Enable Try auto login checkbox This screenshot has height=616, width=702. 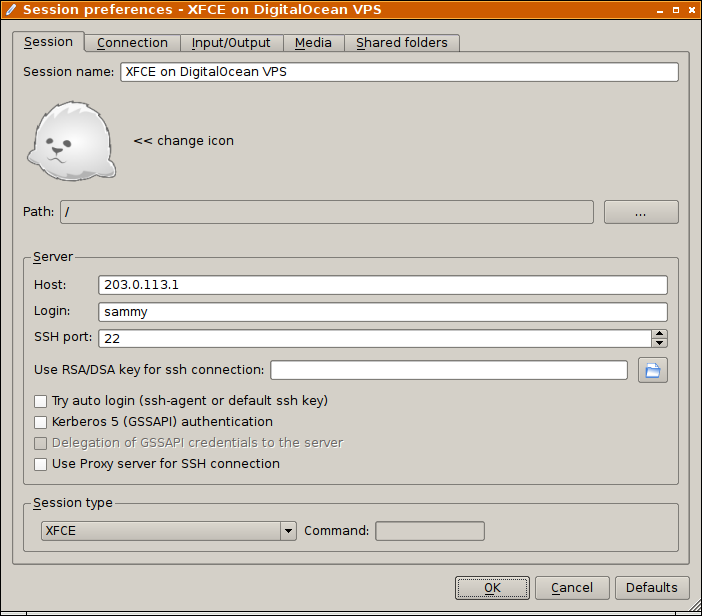pyautogui.click(x=40, y=401)
